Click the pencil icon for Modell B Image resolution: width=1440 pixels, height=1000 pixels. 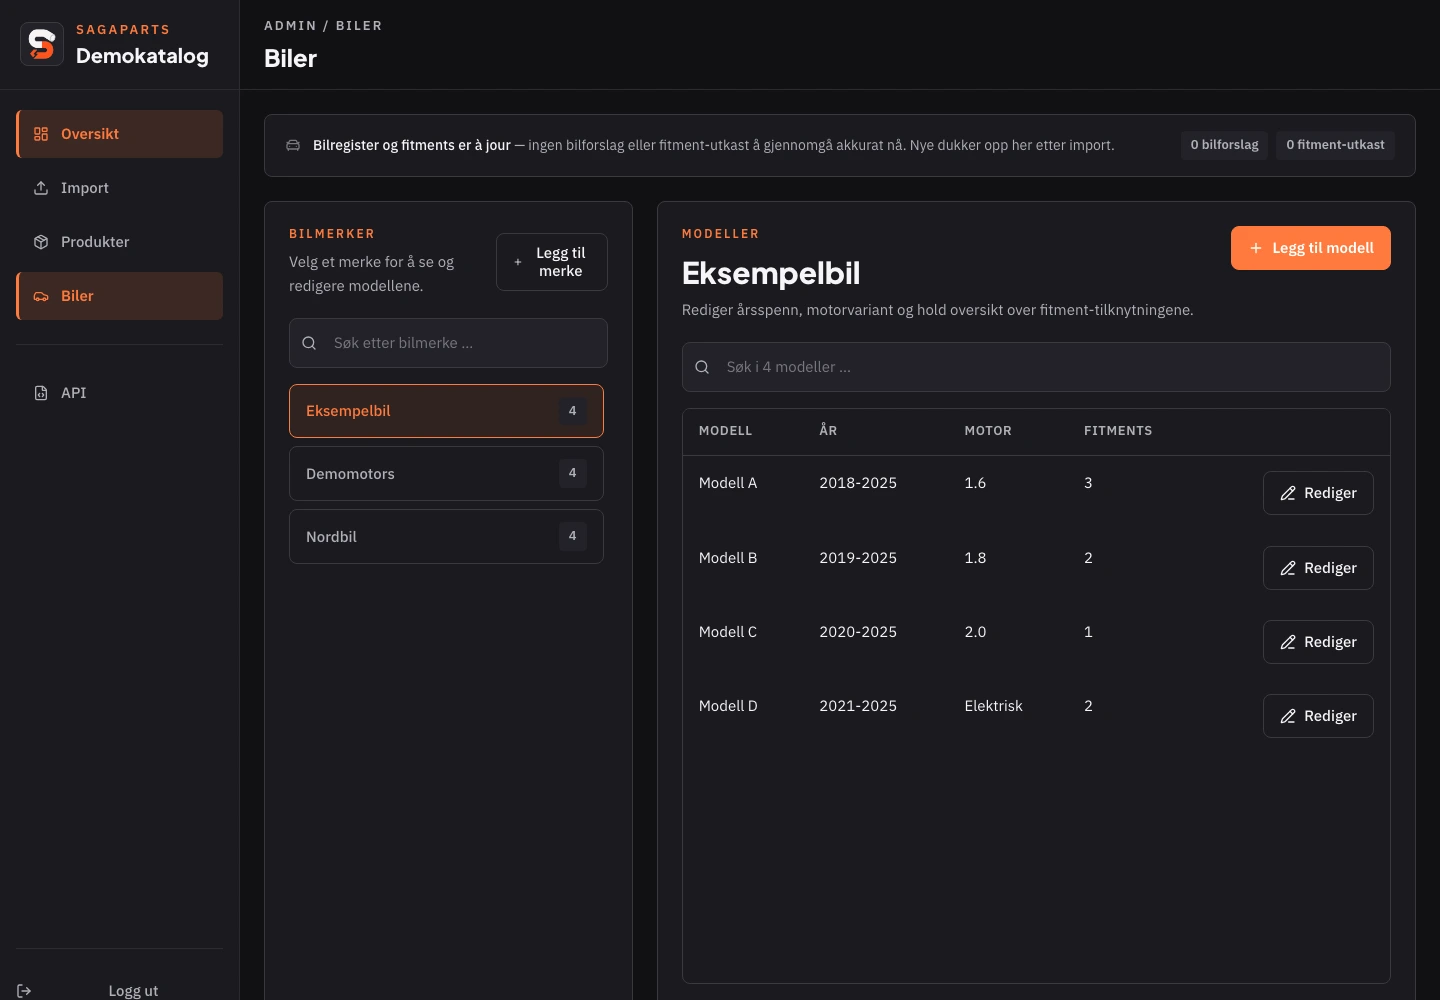pyautogui.click(x=1288, y=568)
